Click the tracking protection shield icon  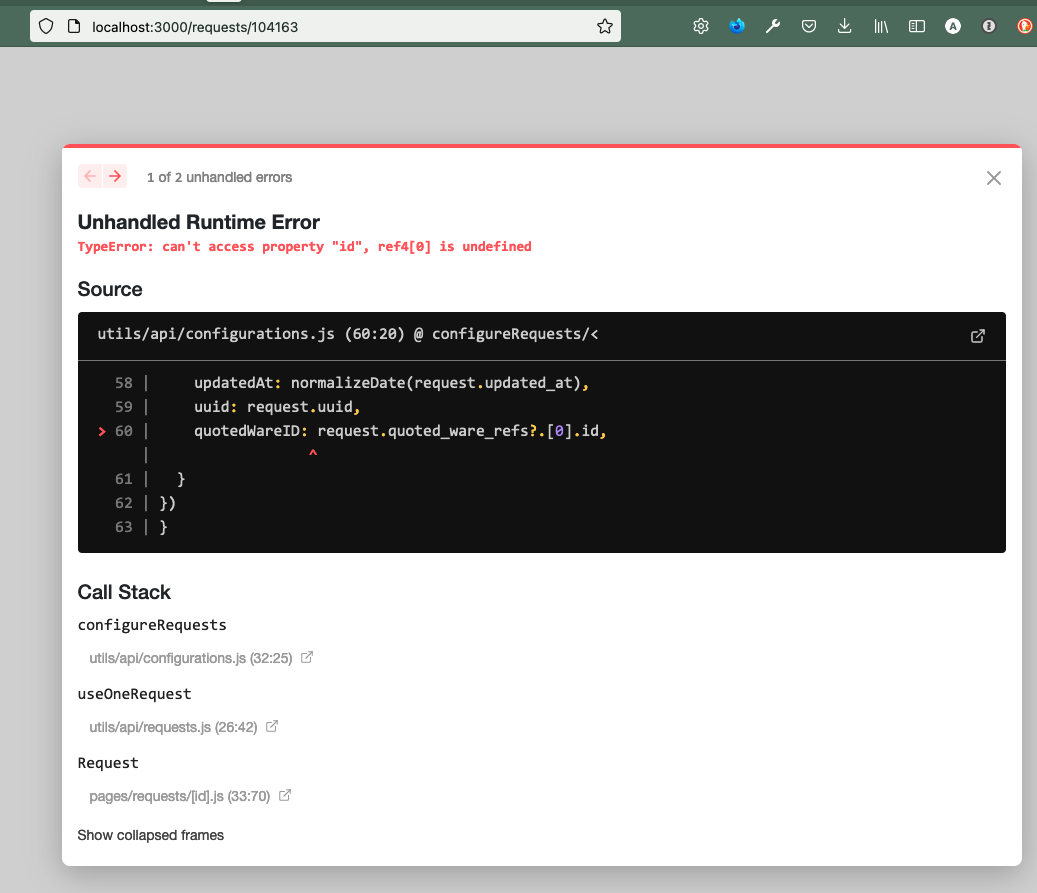click(x=46, y=26)
